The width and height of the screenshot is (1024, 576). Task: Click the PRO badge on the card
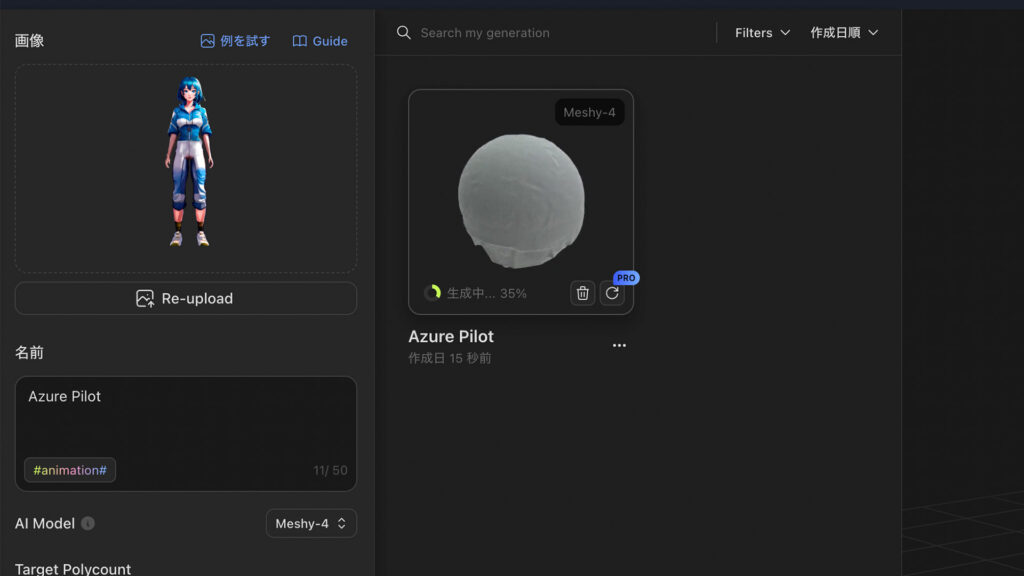[626, 278]
